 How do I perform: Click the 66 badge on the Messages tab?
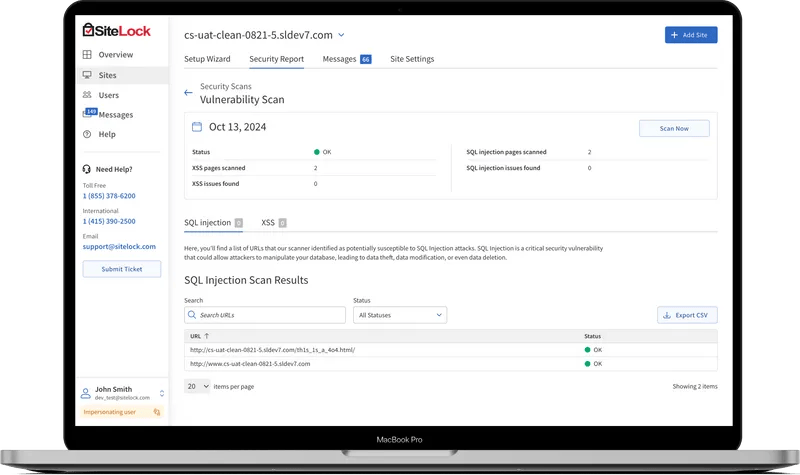(366, 59)
